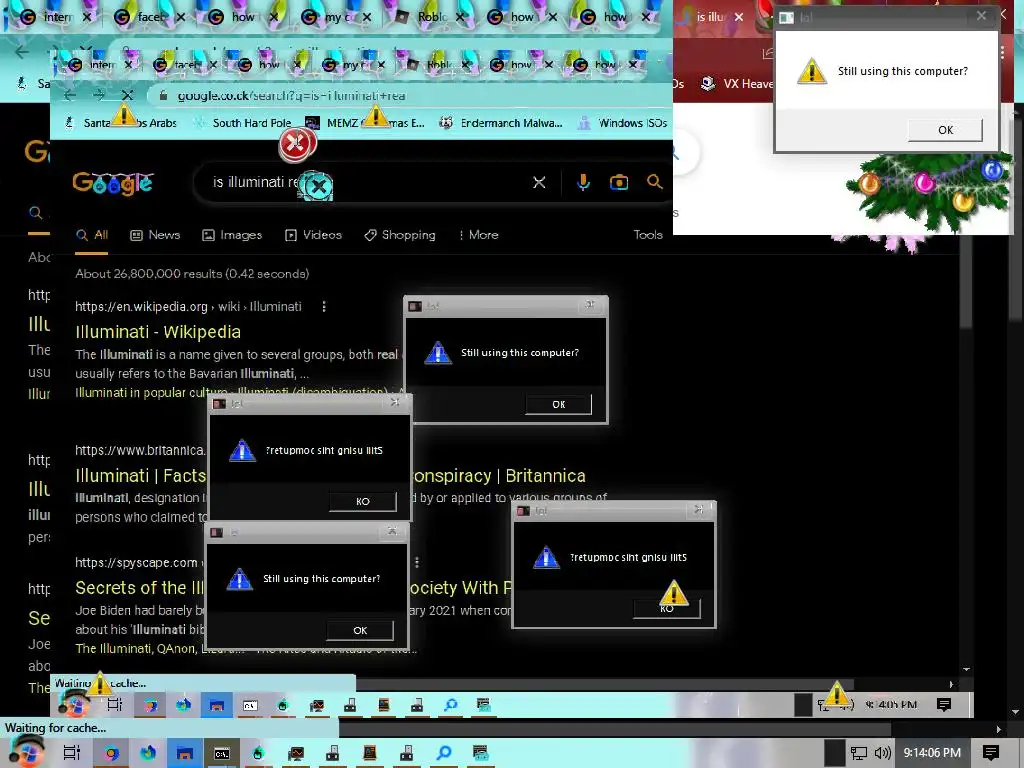Open the Windows ISOs bookmark

(x=623, y=123)
